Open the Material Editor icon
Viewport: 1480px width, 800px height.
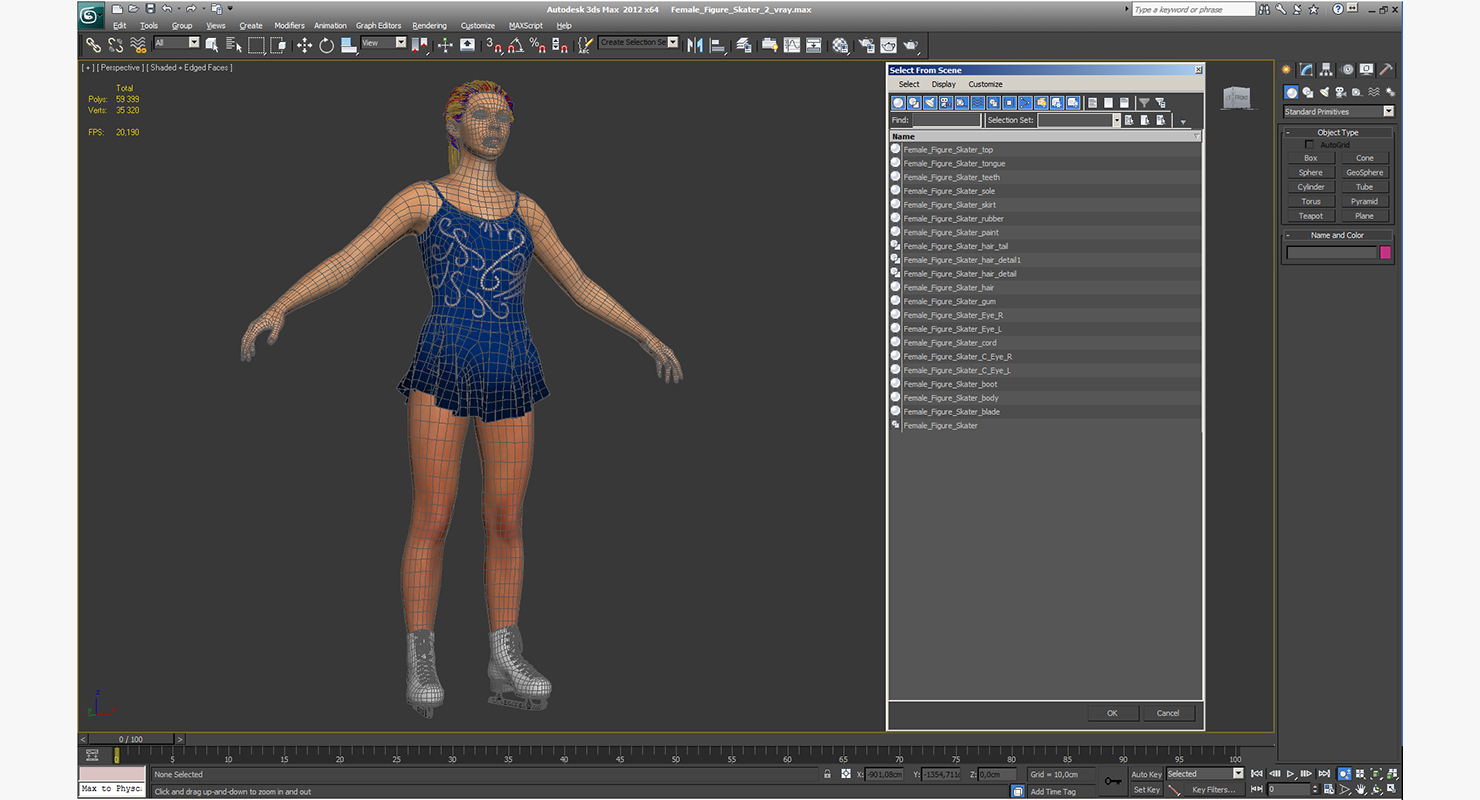click(839, 44)
